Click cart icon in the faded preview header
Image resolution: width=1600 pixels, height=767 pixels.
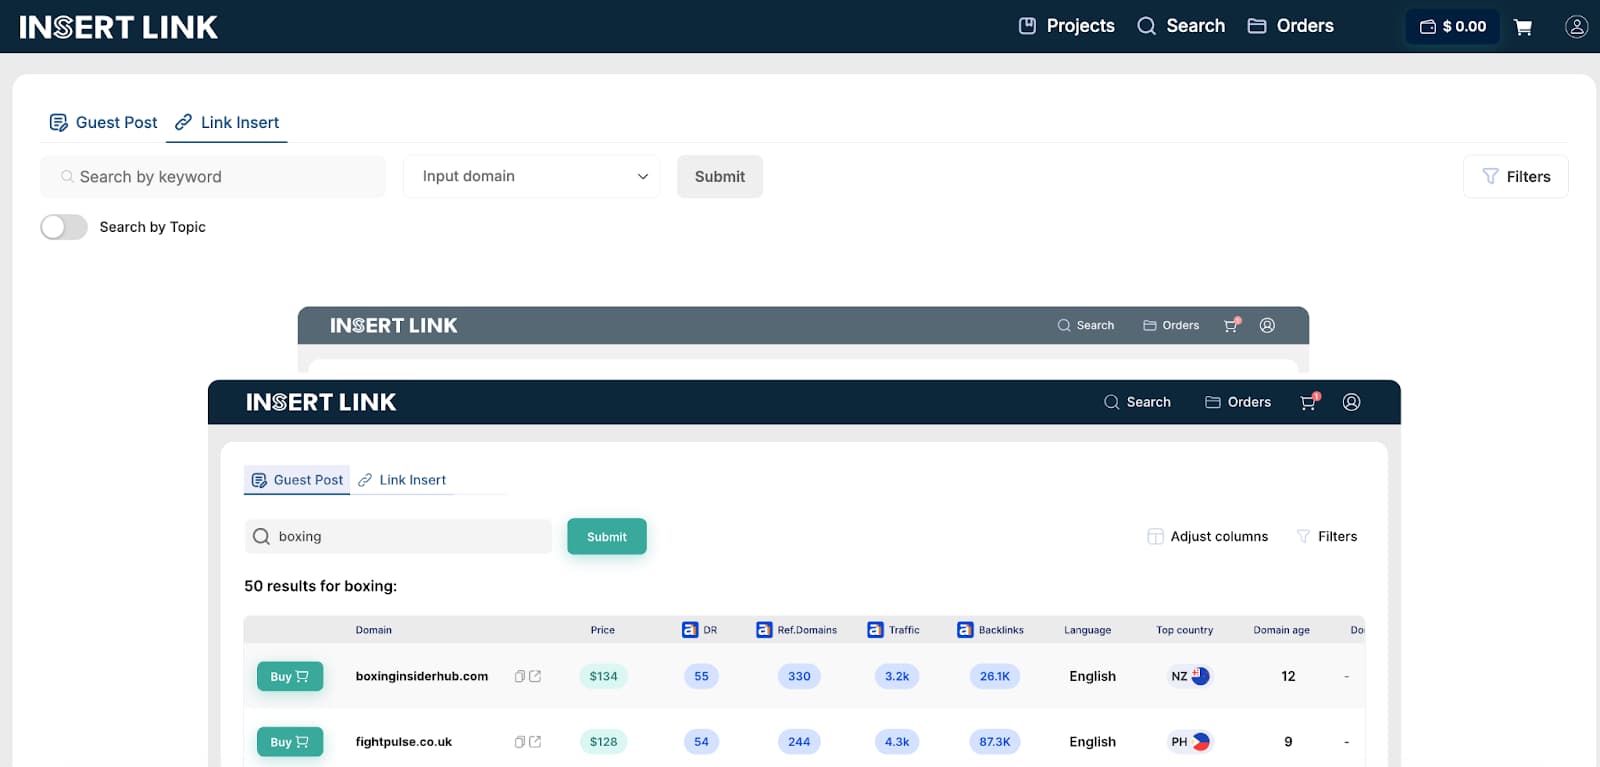[1232, 325]
